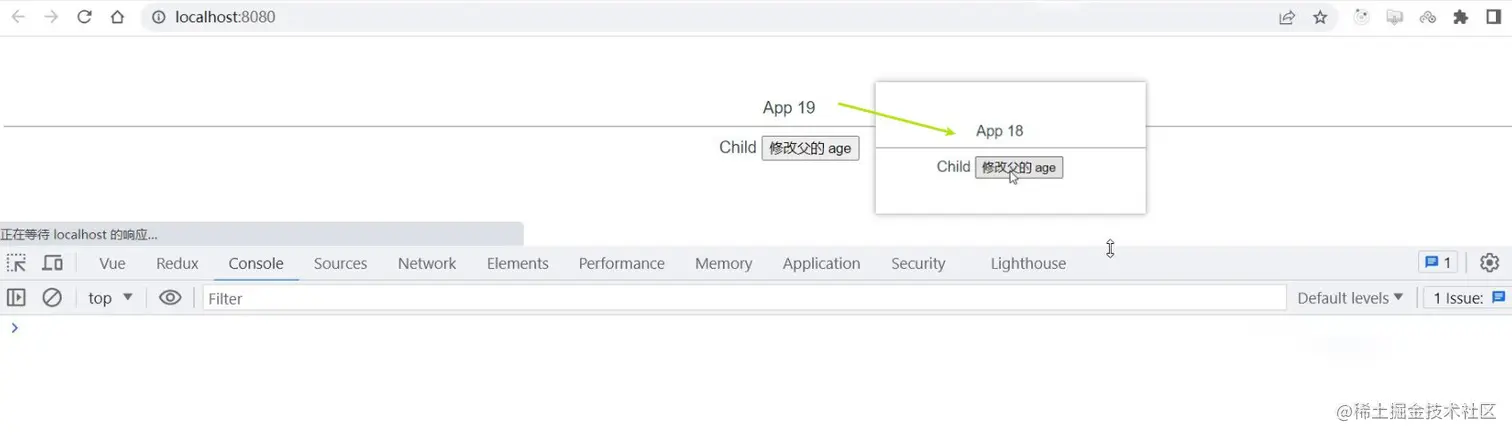Switch to the Network tab

[x=427, y=263]
